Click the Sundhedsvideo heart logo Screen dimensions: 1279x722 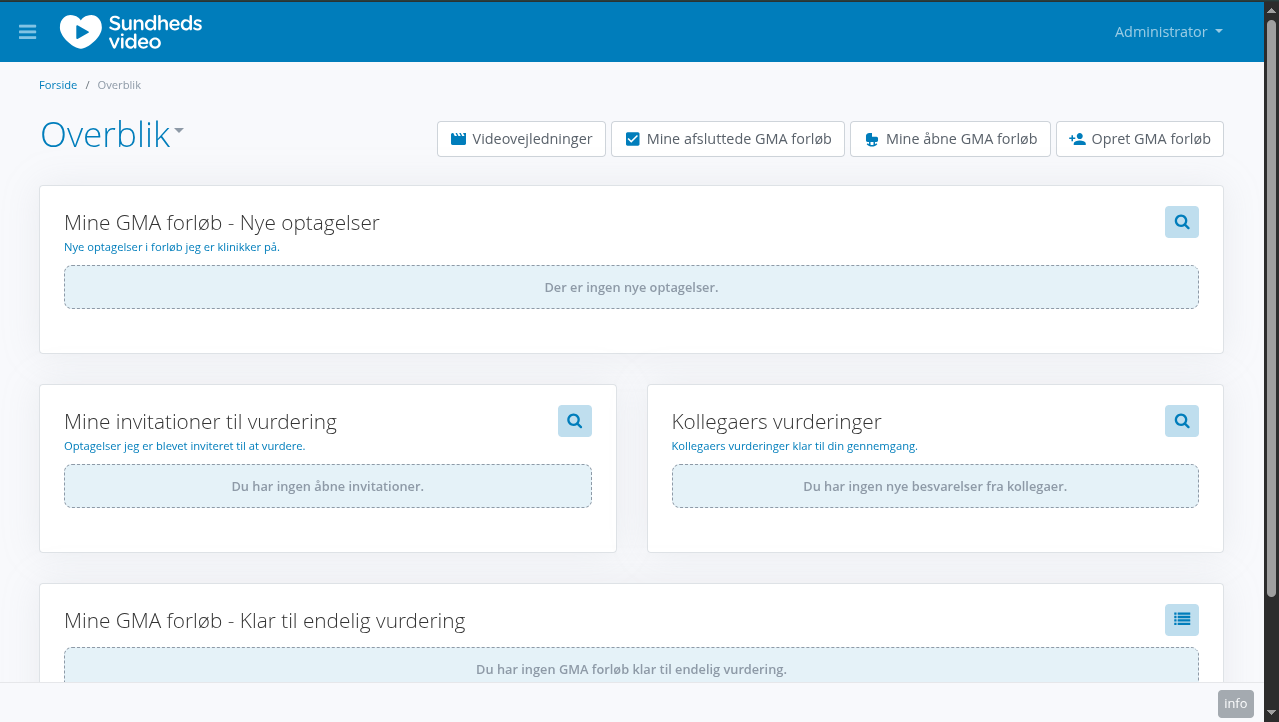pyautogui.click(x=80, y=31)
